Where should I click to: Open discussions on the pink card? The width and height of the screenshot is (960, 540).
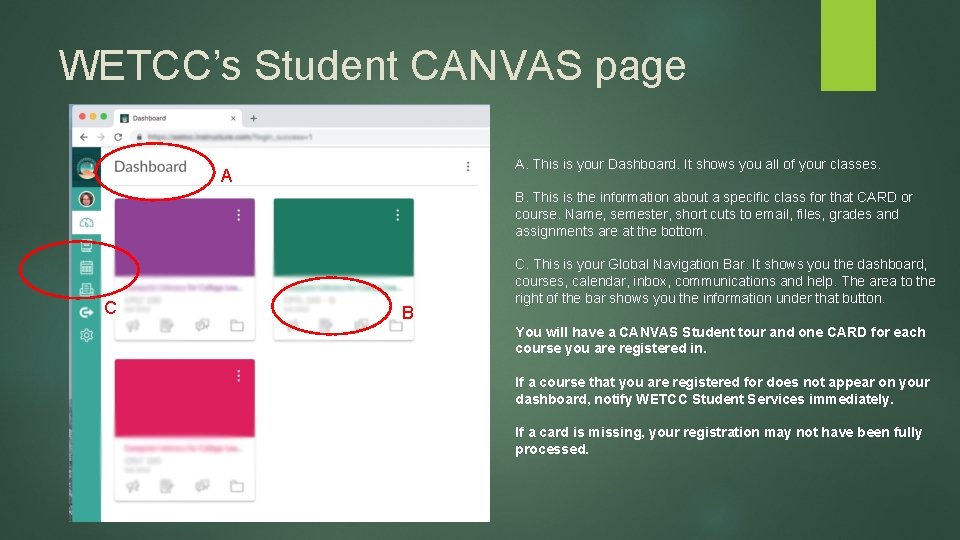click(201, 486)
